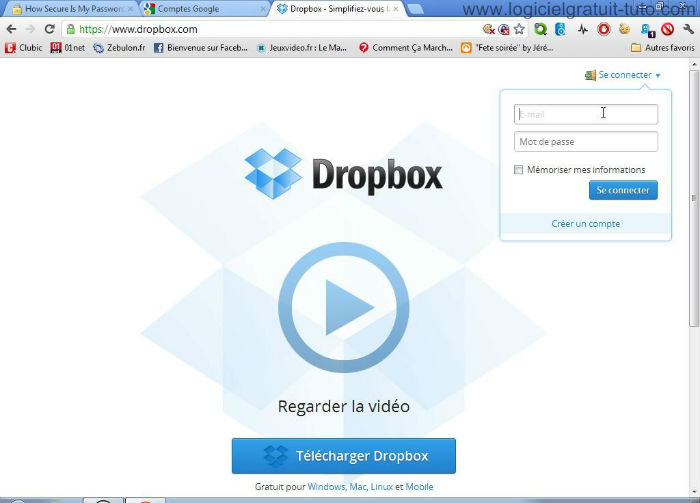700x503 pixels.
Task: Click the Télécharger Dropbox button
Action: 344,456
